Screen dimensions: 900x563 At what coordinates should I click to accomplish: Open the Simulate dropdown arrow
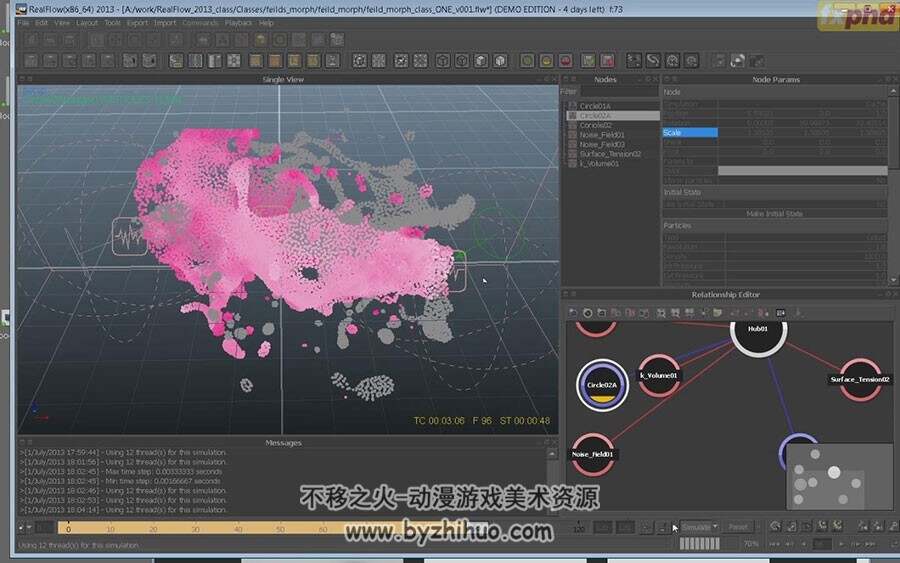(x=715, y=527)
